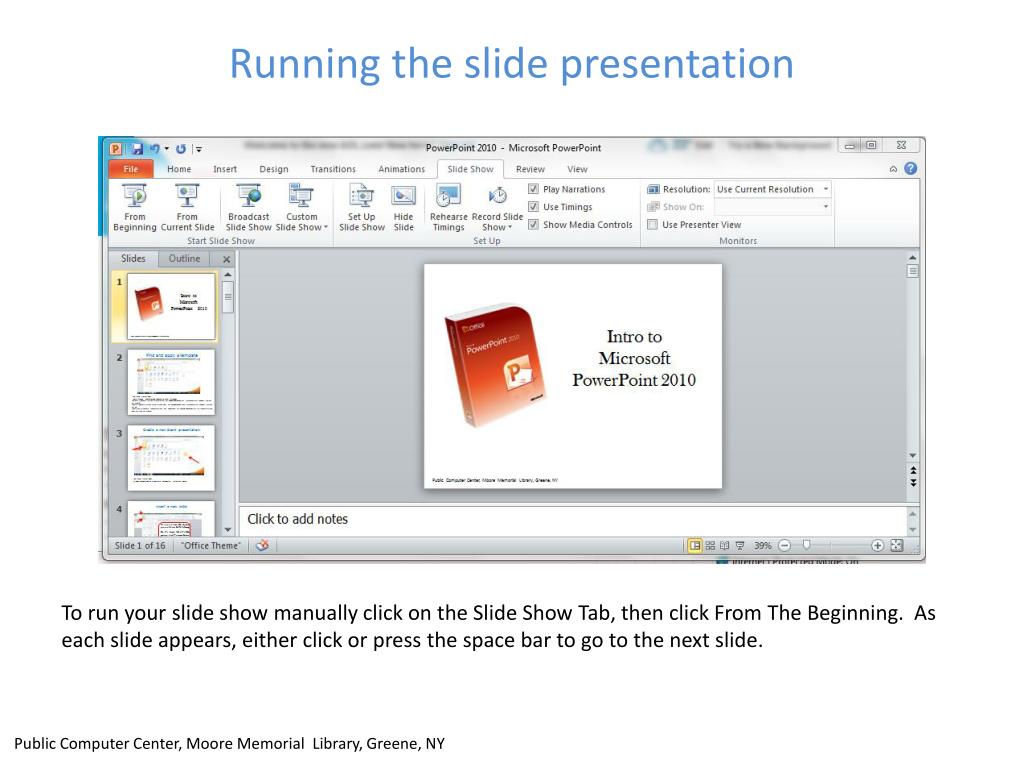Select slide 3 thumbnail
This screenshot has height=768, width=1024.
pos(171,458)
